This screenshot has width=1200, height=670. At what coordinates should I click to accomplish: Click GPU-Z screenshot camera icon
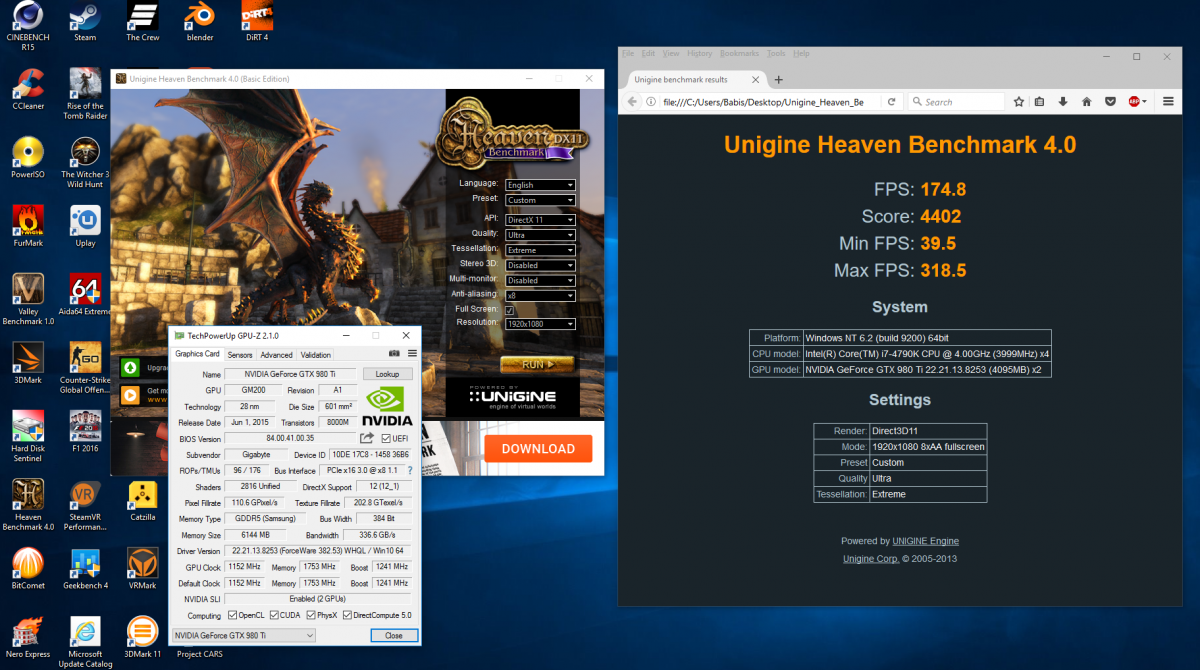coord(394,354)
